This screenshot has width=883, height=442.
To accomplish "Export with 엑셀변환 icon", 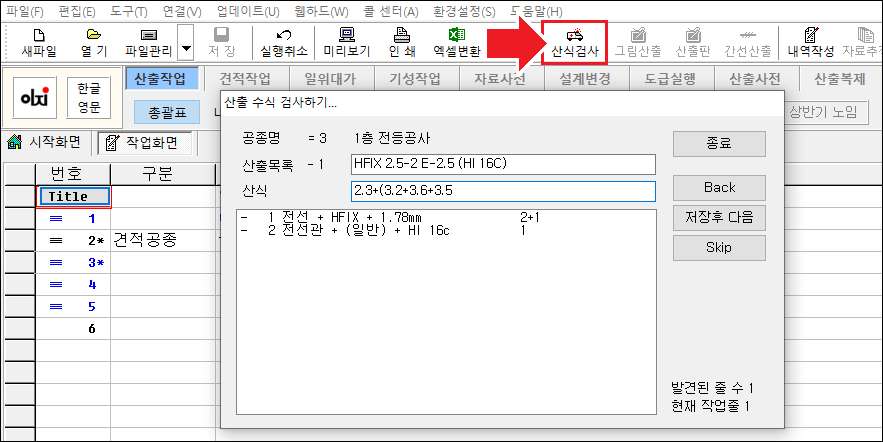I will [x=457, y=43].
